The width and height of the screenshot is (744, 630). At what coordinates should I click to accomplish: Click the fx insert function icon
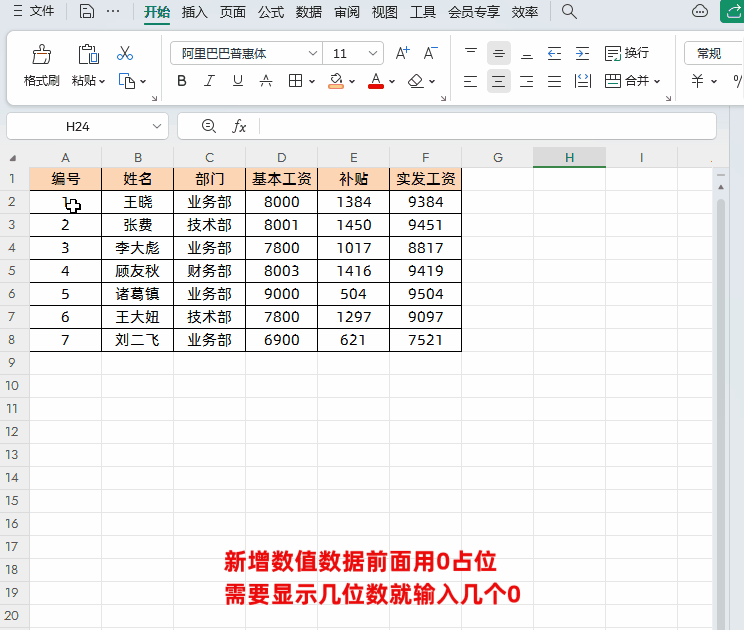(x=239, y=126)
